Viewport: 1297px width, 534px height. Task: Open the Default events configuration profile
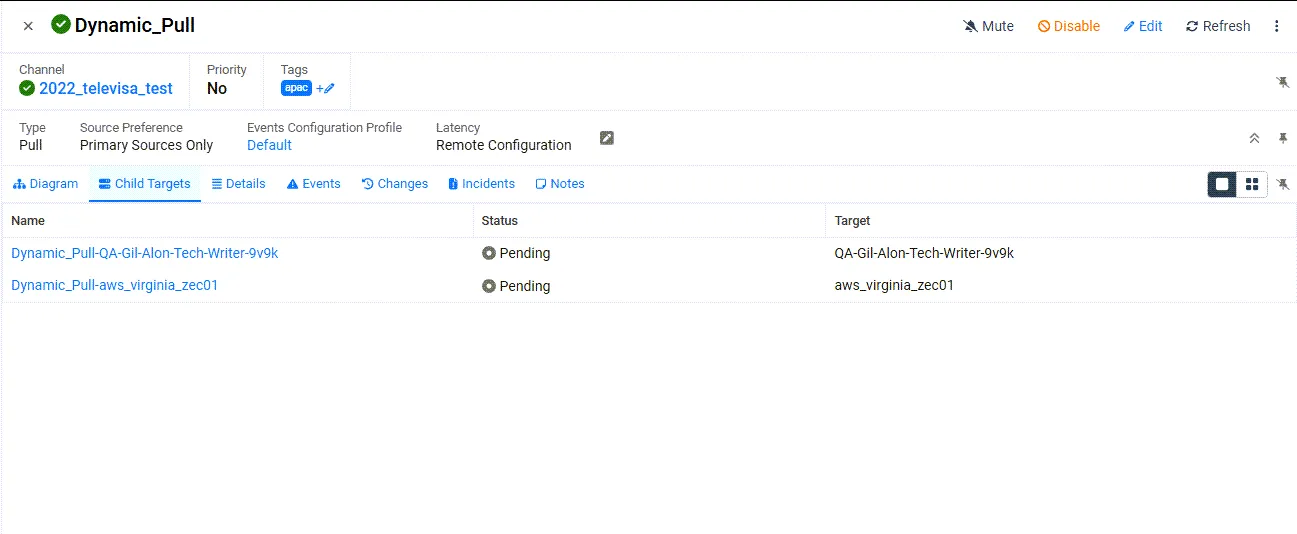pyautogui.click(x=269, y=145)
